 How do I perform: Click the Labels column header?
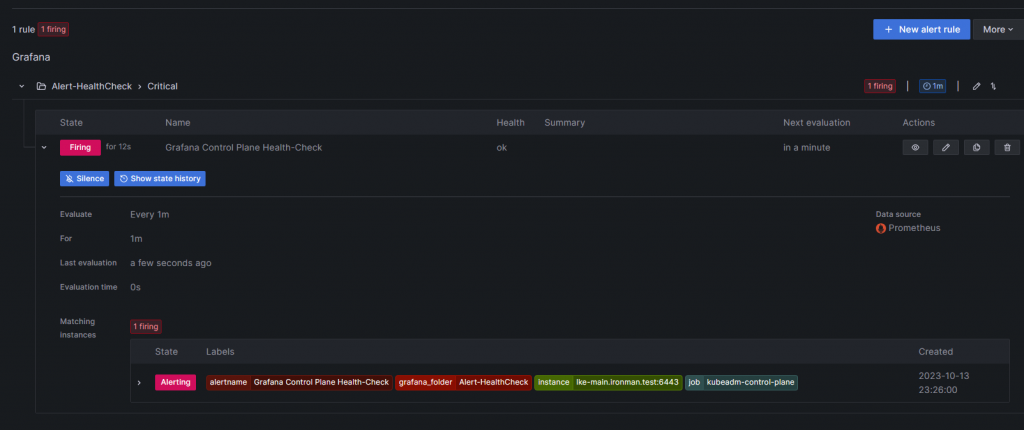[x=220, y=352]
